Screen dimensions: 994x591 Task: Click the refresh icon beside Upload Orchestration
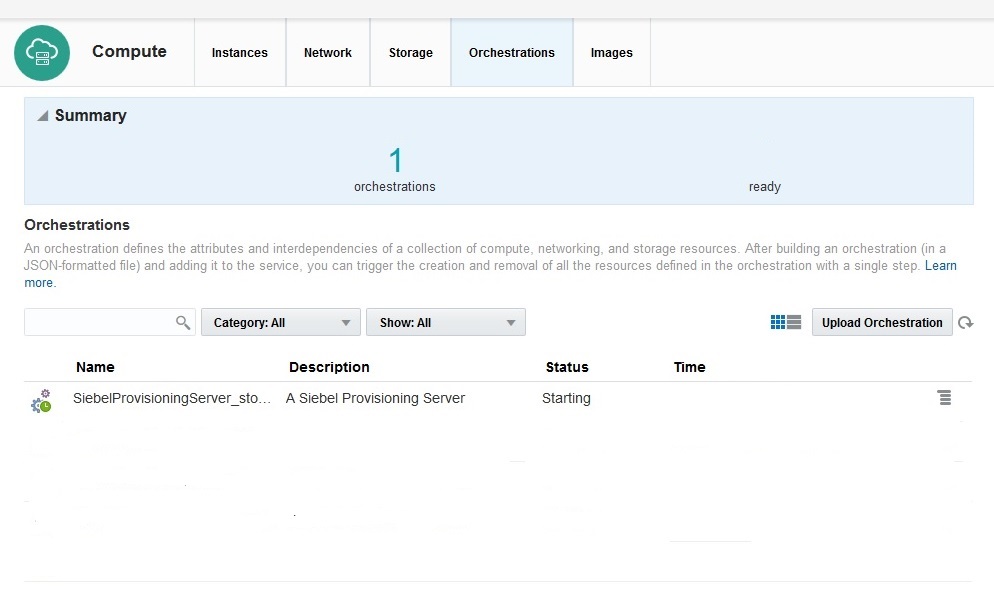966,322
